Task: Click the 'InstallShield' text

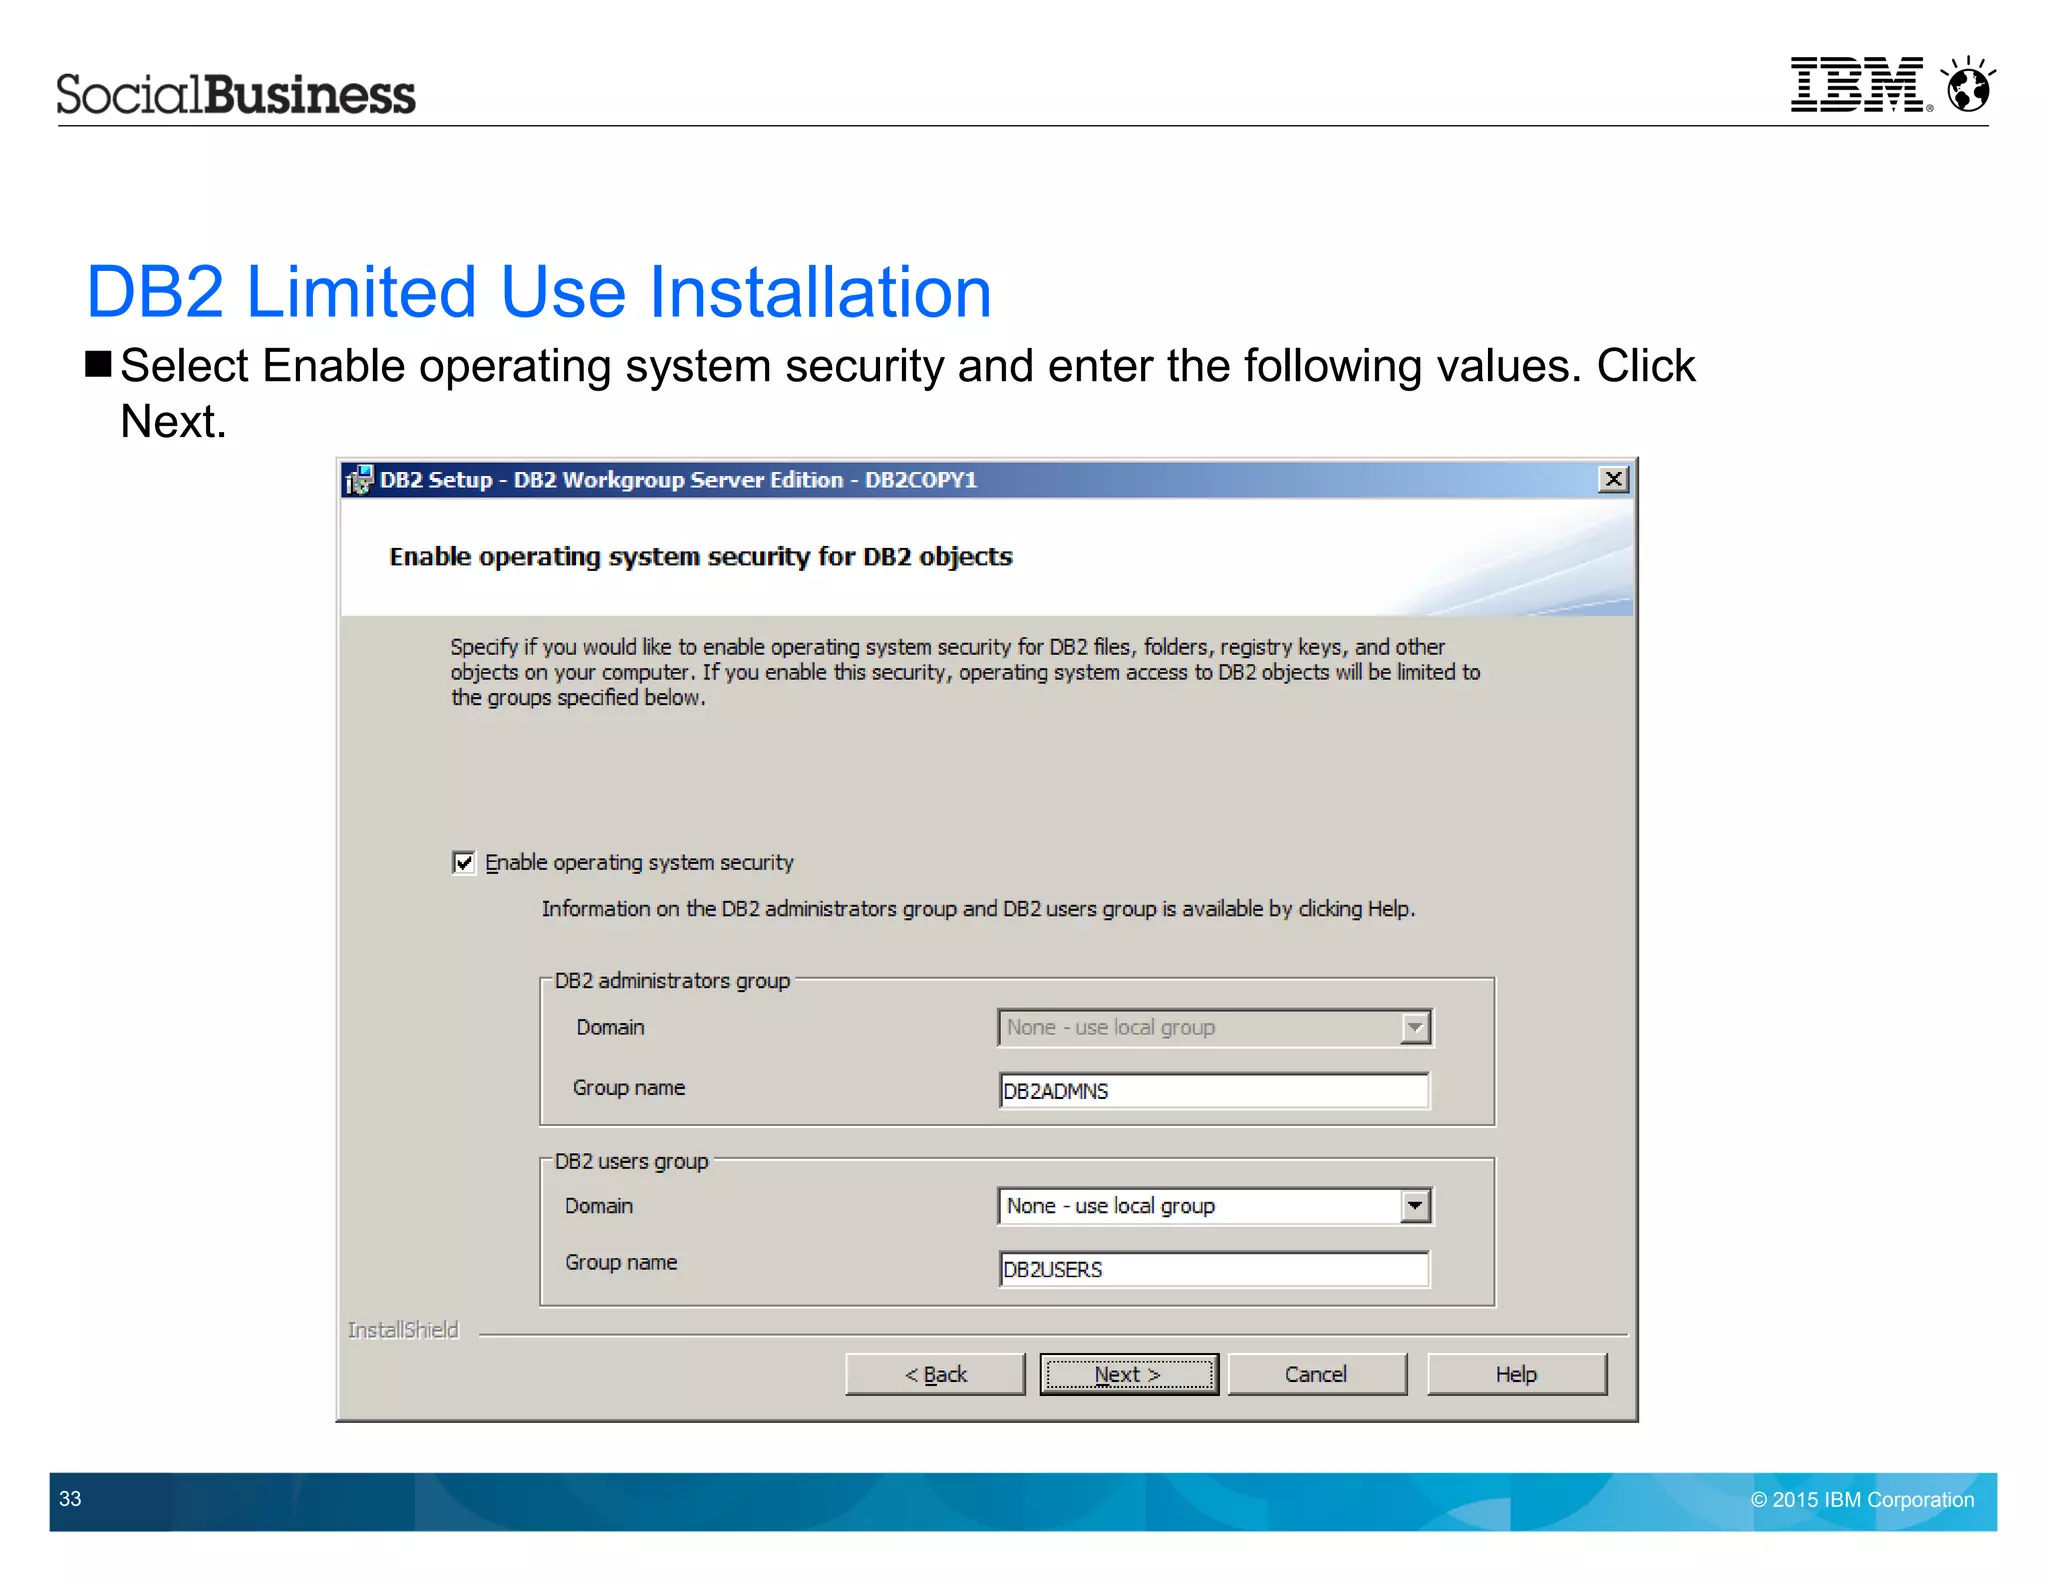Action: [403, 1330]
